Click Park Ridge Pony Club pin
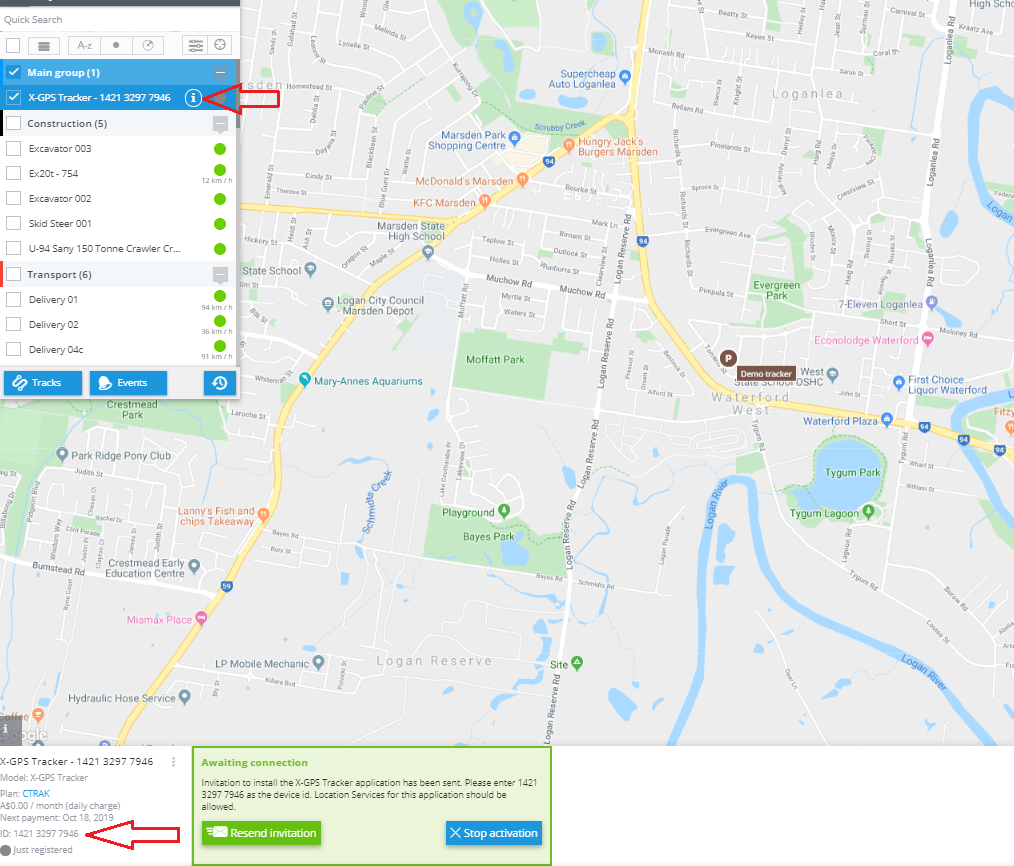Viewport: 1014px width, 866px height. pyautogui.click(x=62, y=454)
